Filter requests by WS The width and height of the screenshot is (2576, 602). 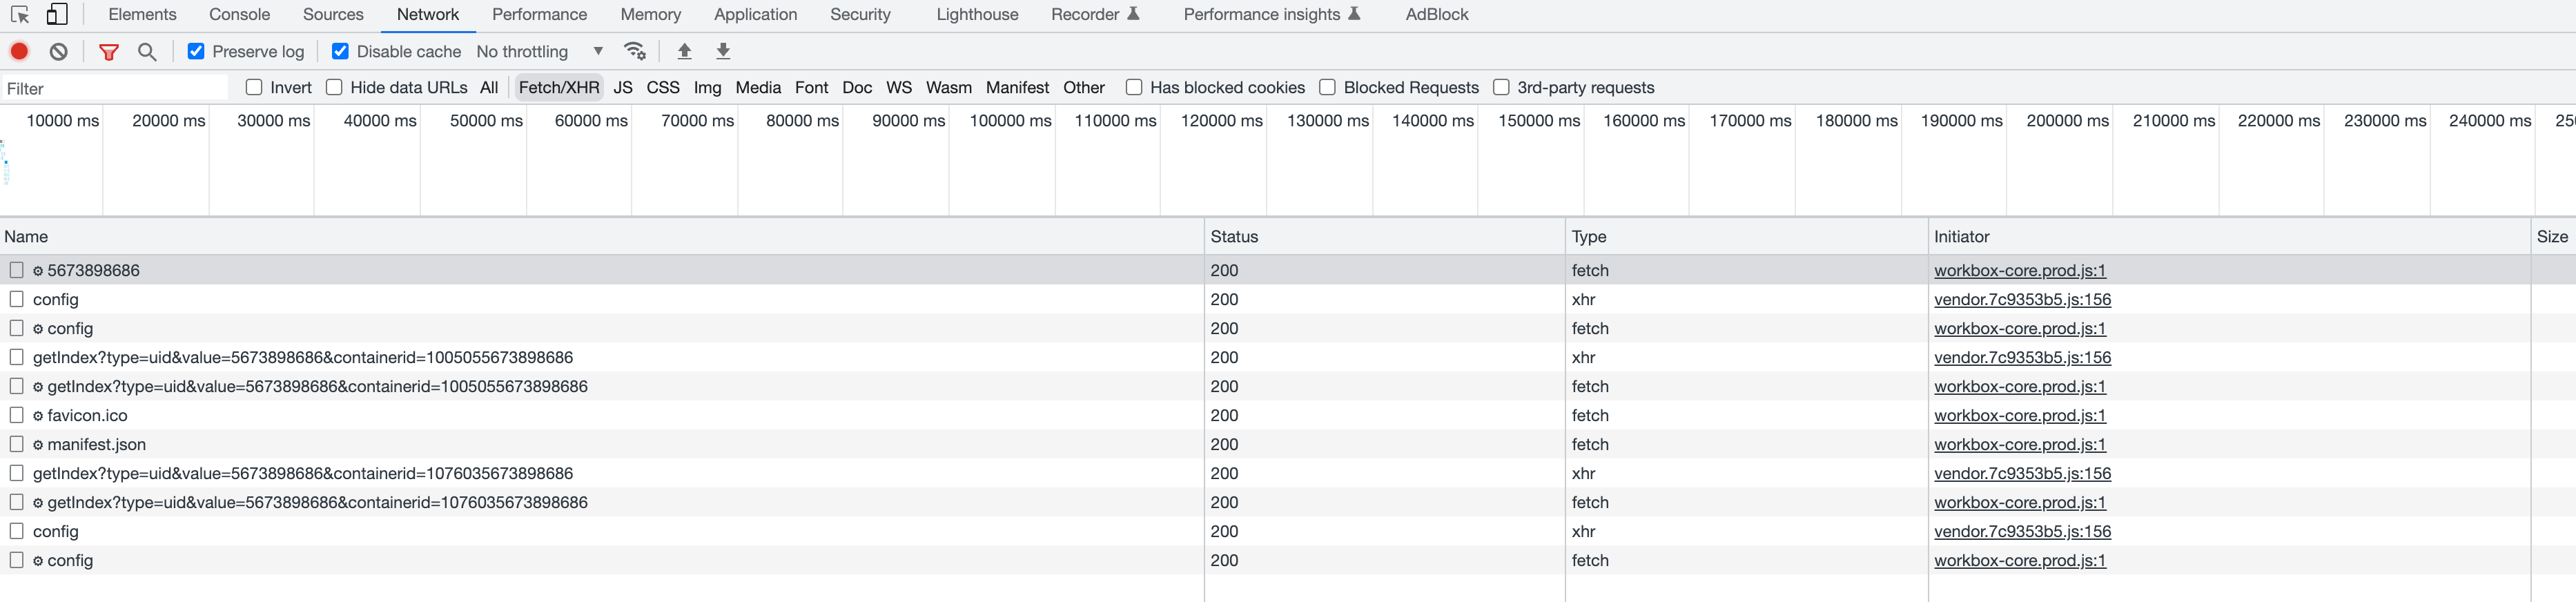click(899, 87)
